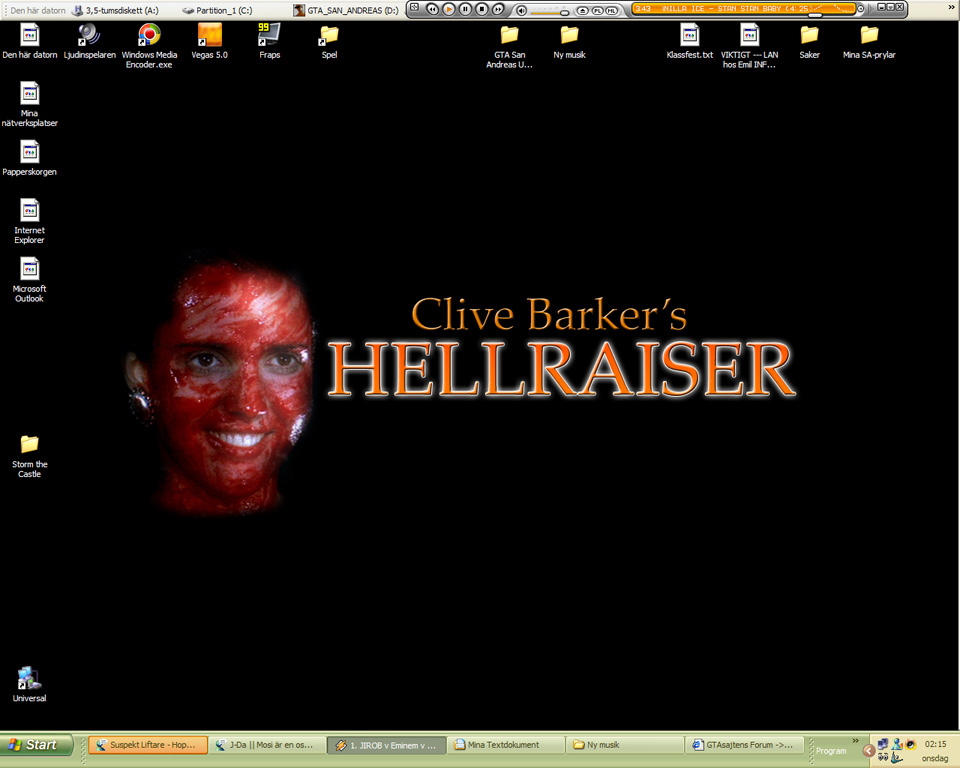
Task: Select the Mina SA-prylar folder
Action: pos(869,41)
